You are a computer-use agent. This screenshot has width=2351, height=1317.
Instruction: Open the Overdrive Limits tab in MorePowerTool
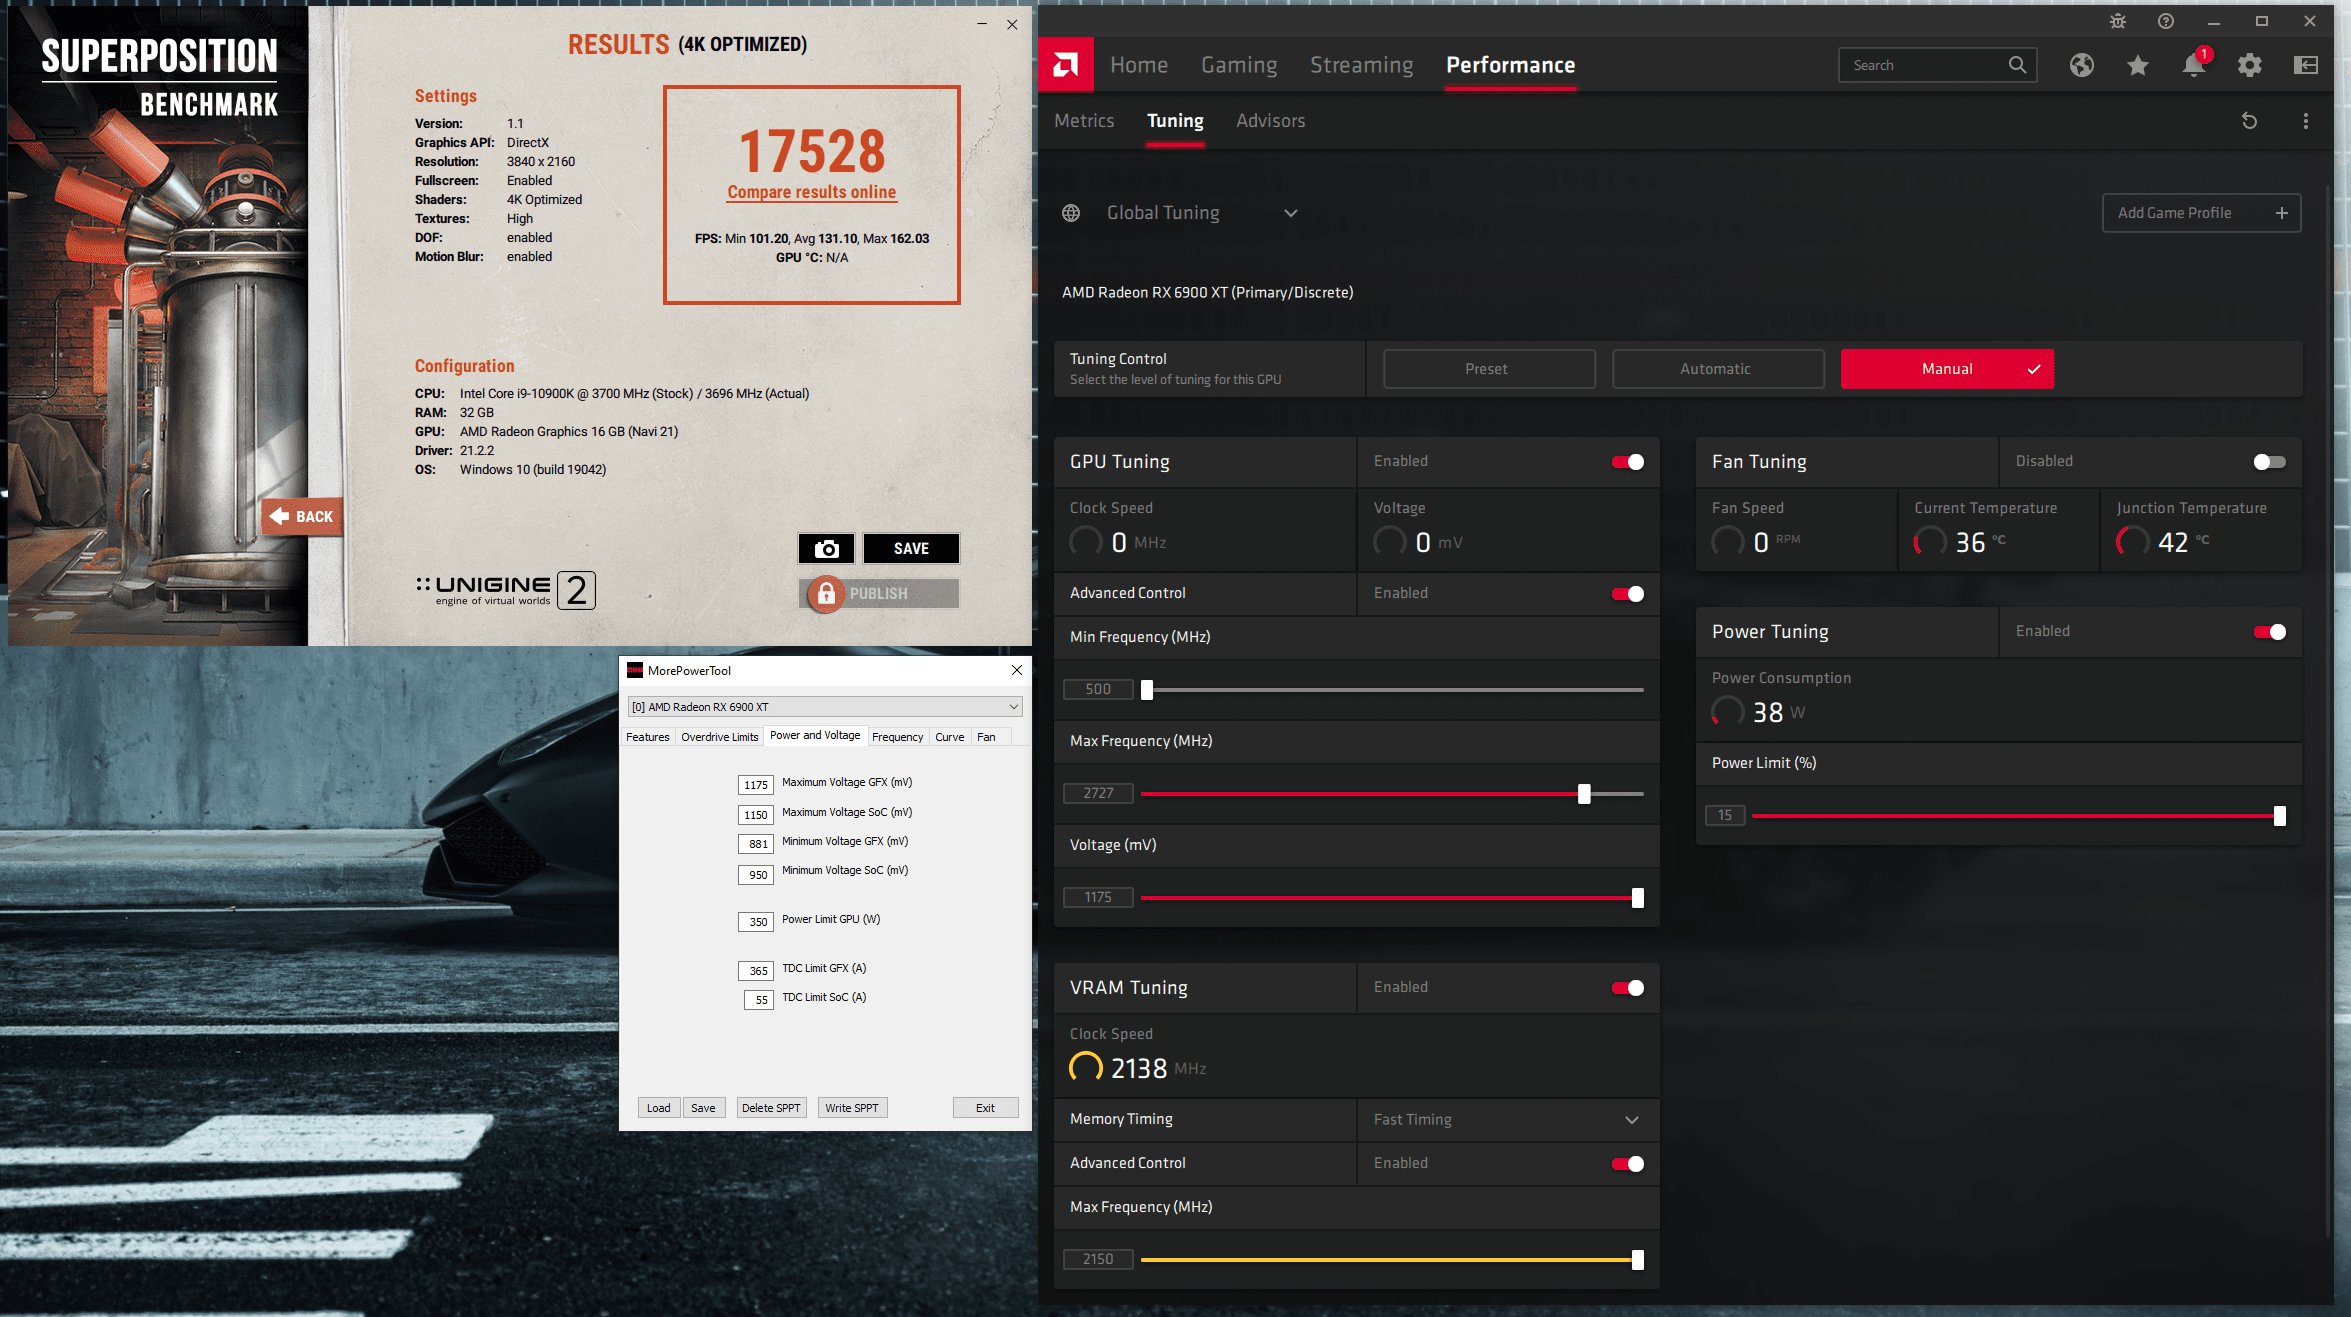pos(719,737)
